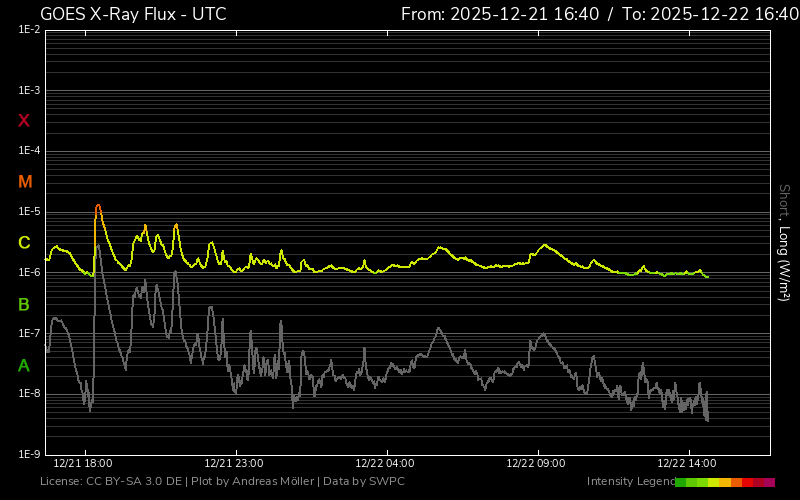Click the 'GOES X-Ray Flux - UTC' title
The height and width of the screenshot is (500, 800).
click(133, 14)
